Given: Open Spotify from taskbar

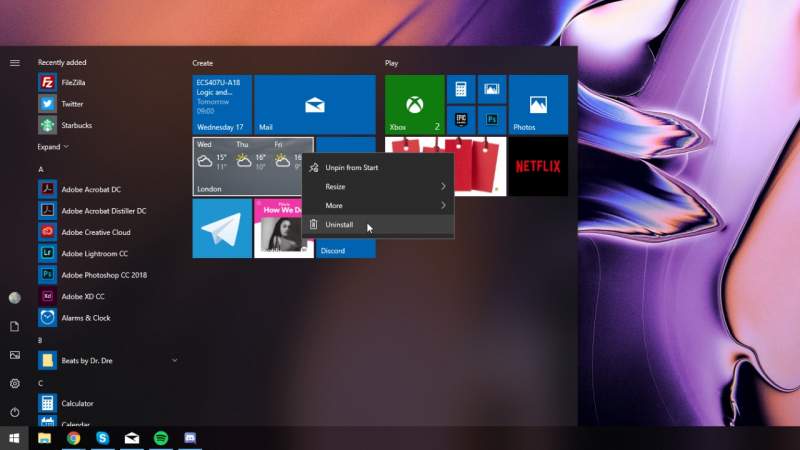Looking at the screenshot, I should coord(161,438).
